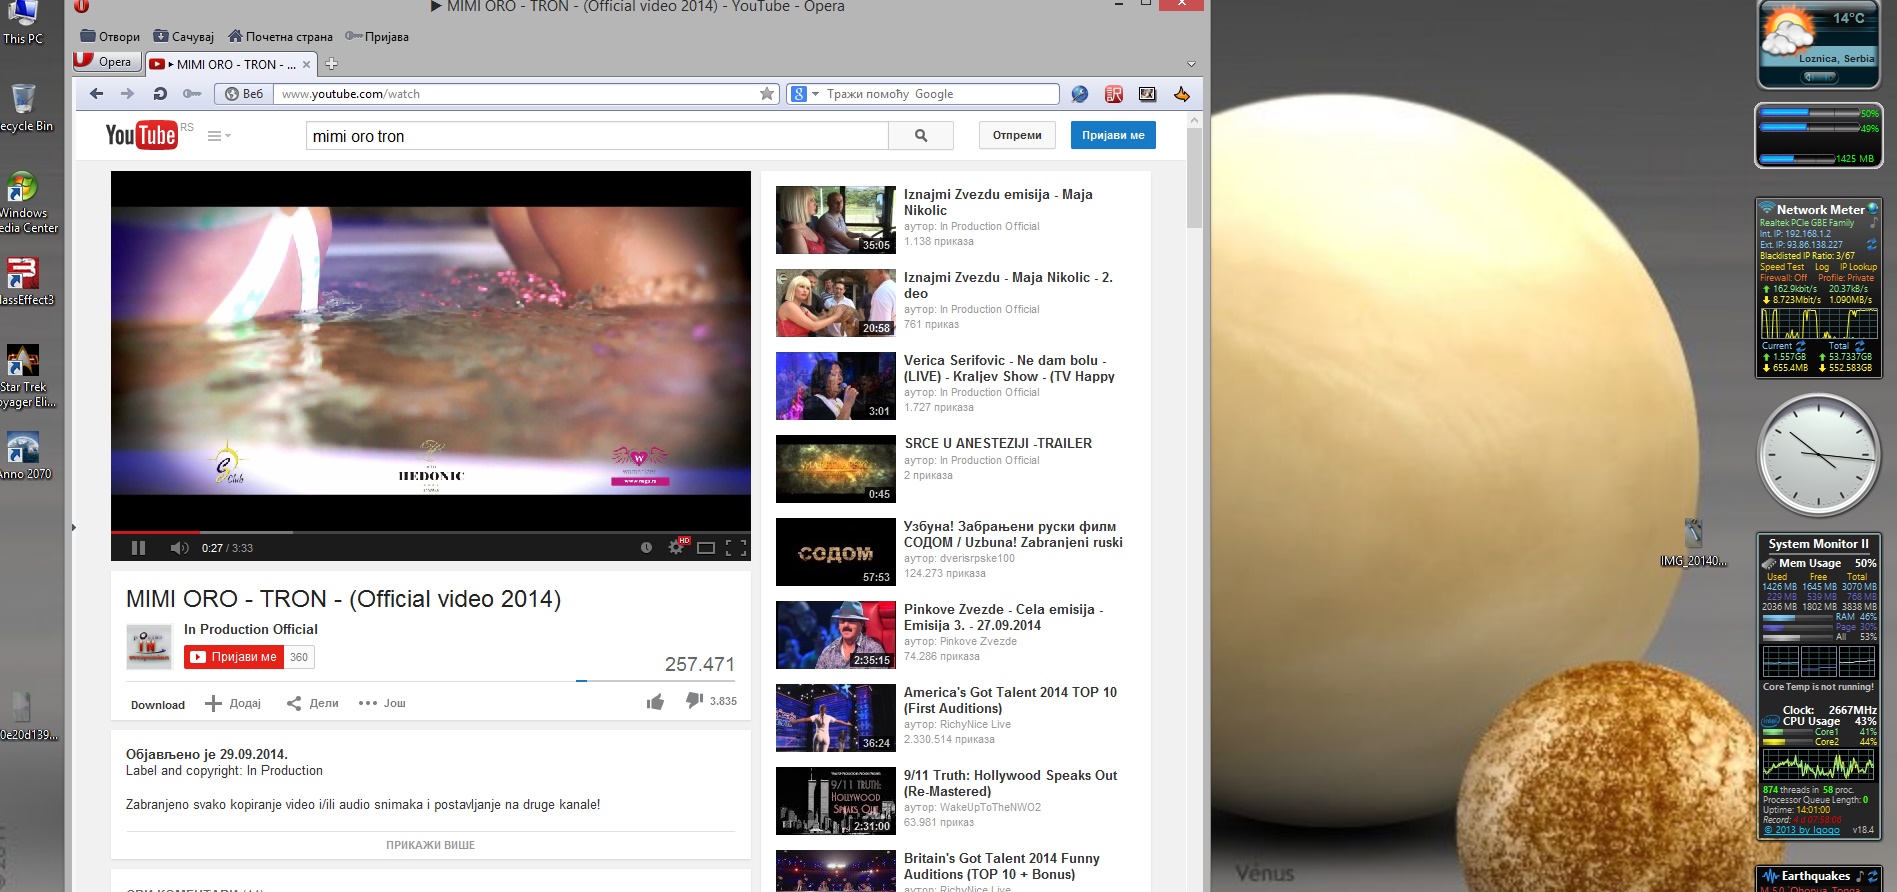Click the page vertical scrollbar thumb
The height and width of the screenshot is (892, 1897).
click(x=1194, y=176)
